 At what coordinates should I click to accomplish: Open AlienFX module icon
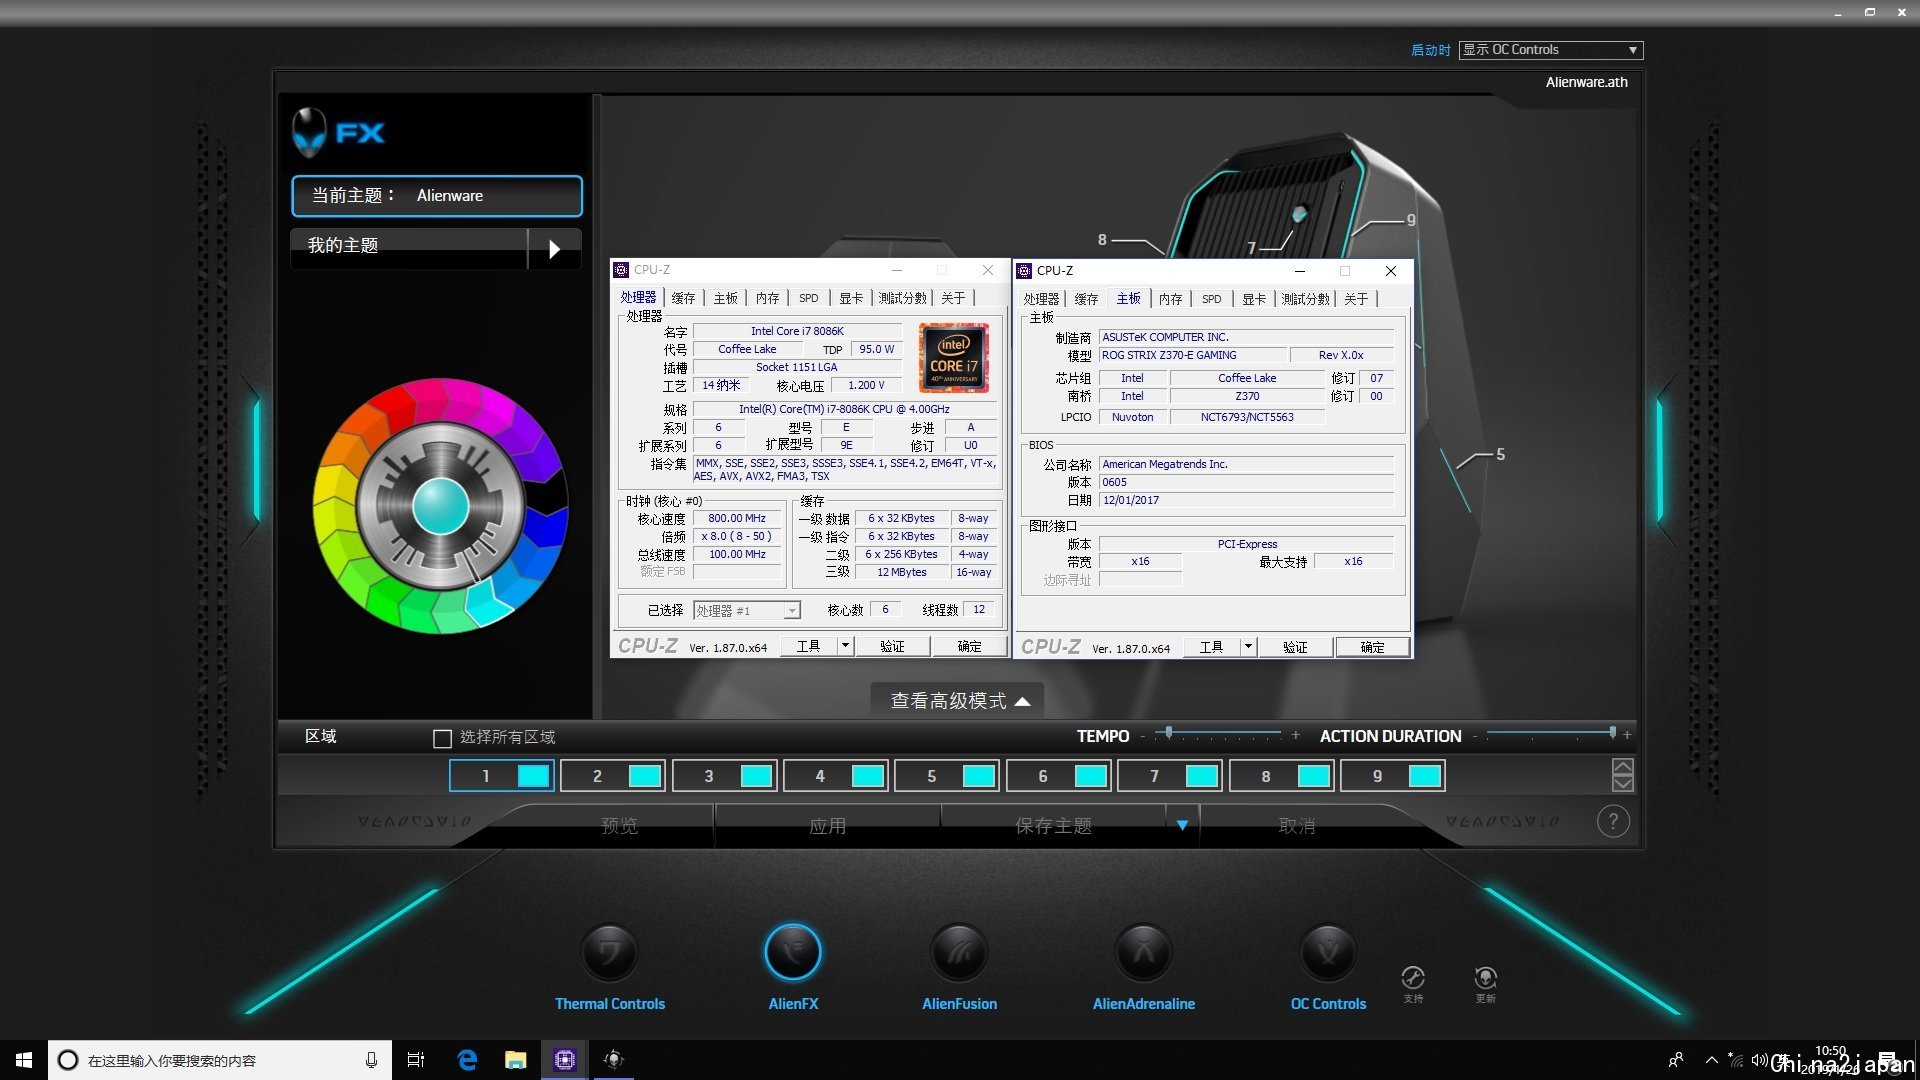[793, 952]
